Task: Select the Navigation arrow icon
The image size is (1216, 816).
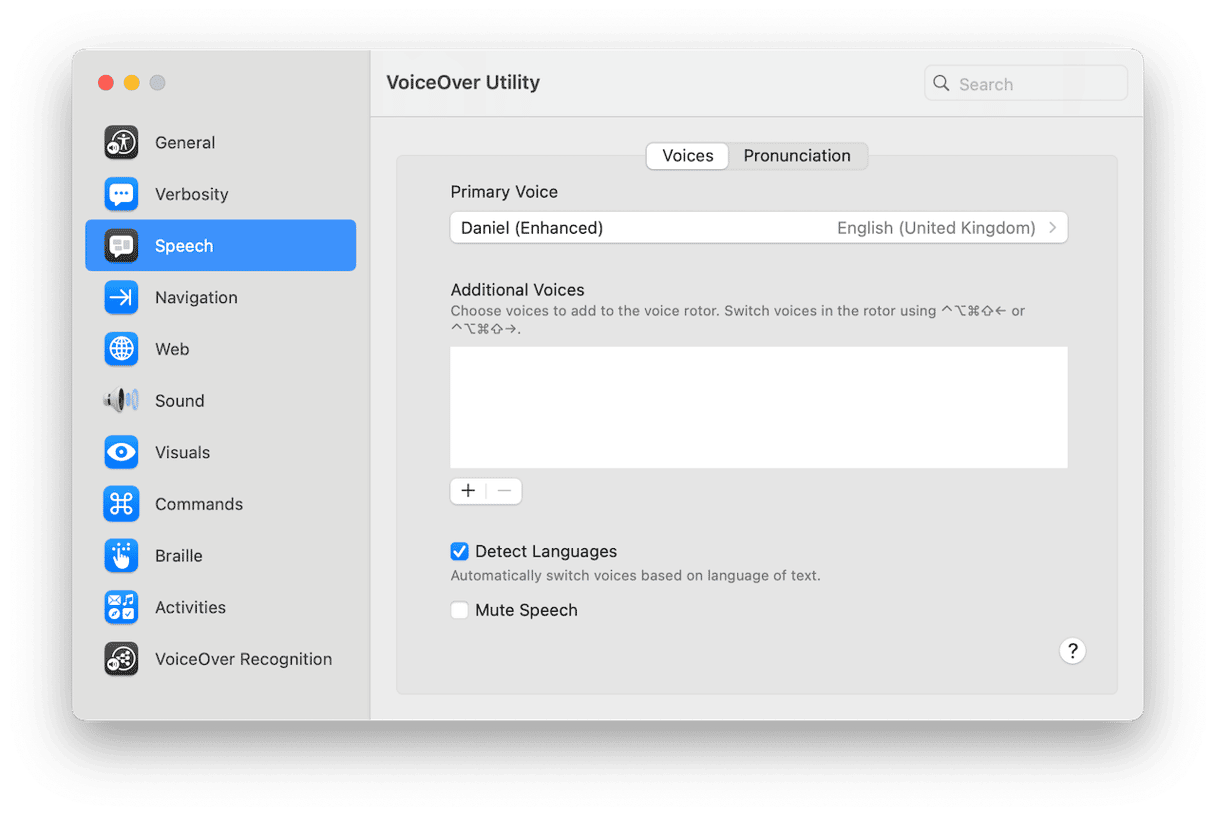Action: tap(121, 297)
